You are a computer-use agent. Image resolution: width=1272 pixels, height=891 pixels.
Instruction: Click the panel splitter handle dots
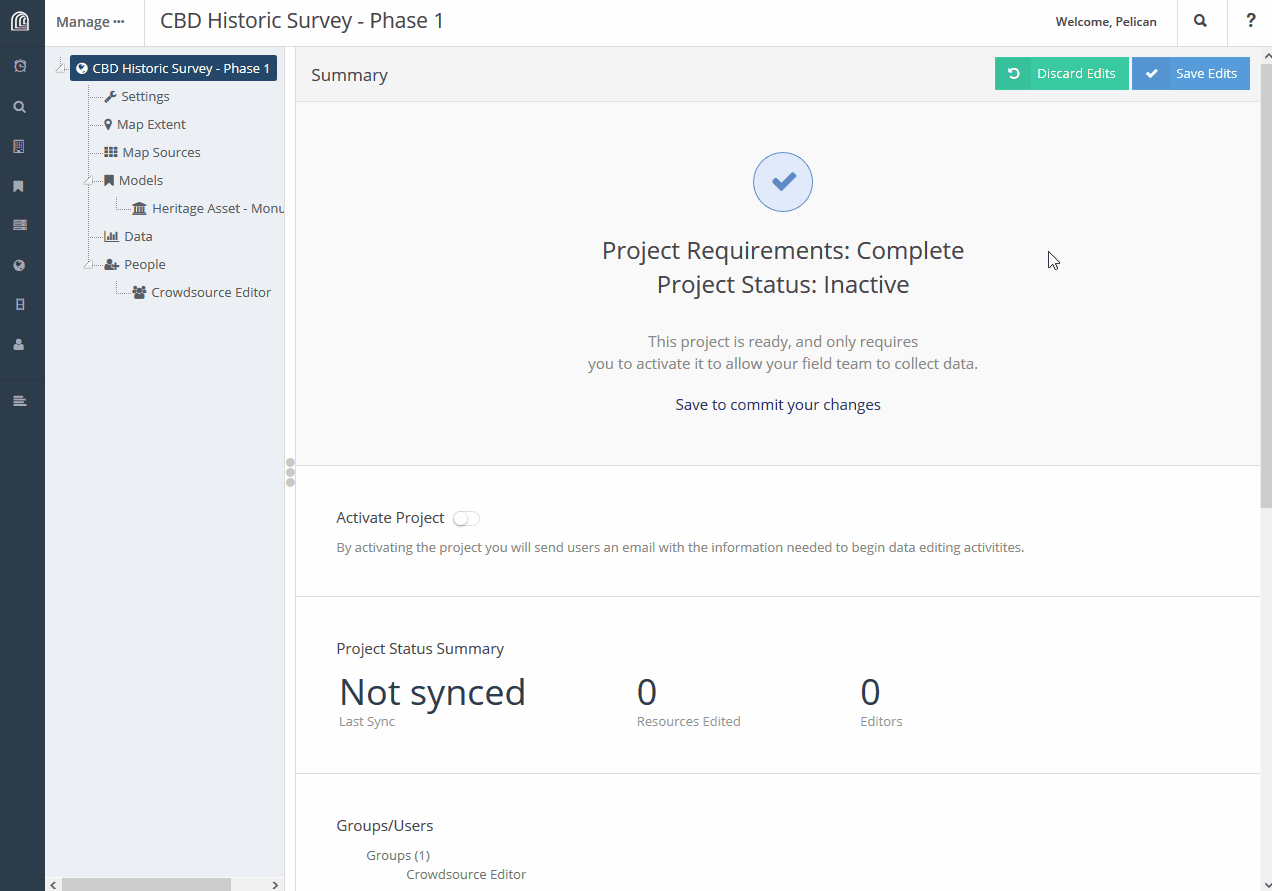pos(290,472)
